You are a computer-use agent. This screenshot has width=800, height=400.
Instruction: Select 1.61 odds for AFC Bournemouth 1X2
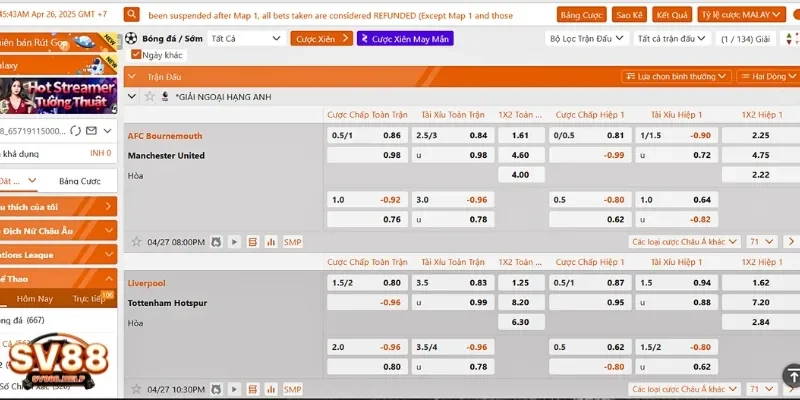(520, 135)
